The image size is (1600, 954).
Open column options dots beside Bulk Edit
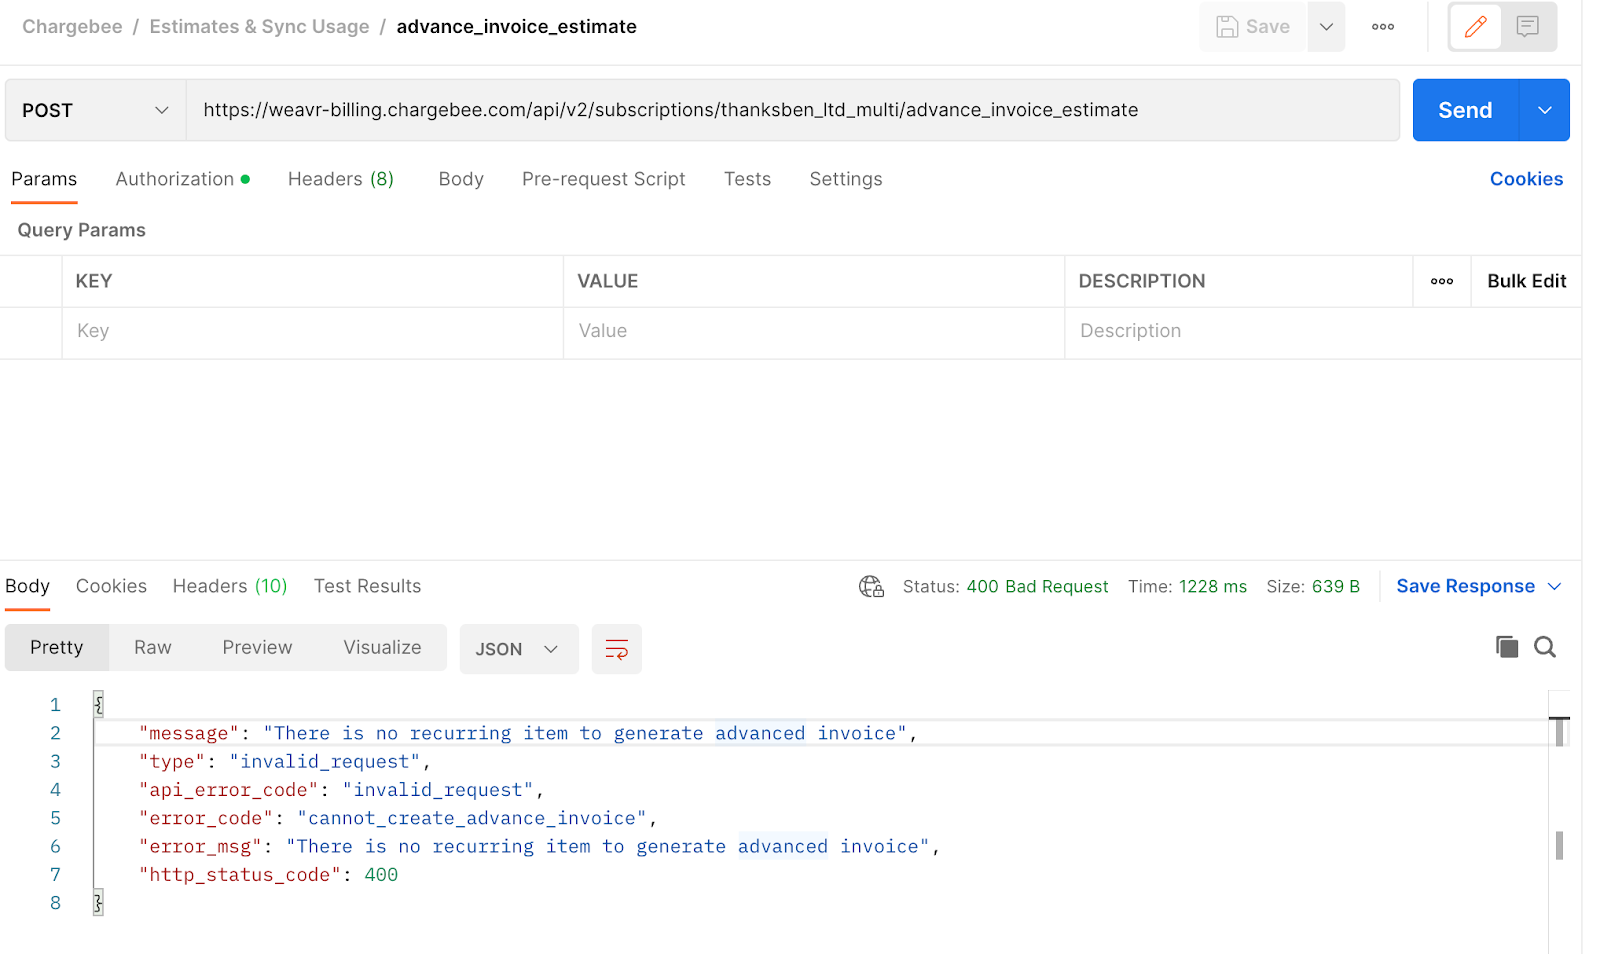tap(1441, 281)
